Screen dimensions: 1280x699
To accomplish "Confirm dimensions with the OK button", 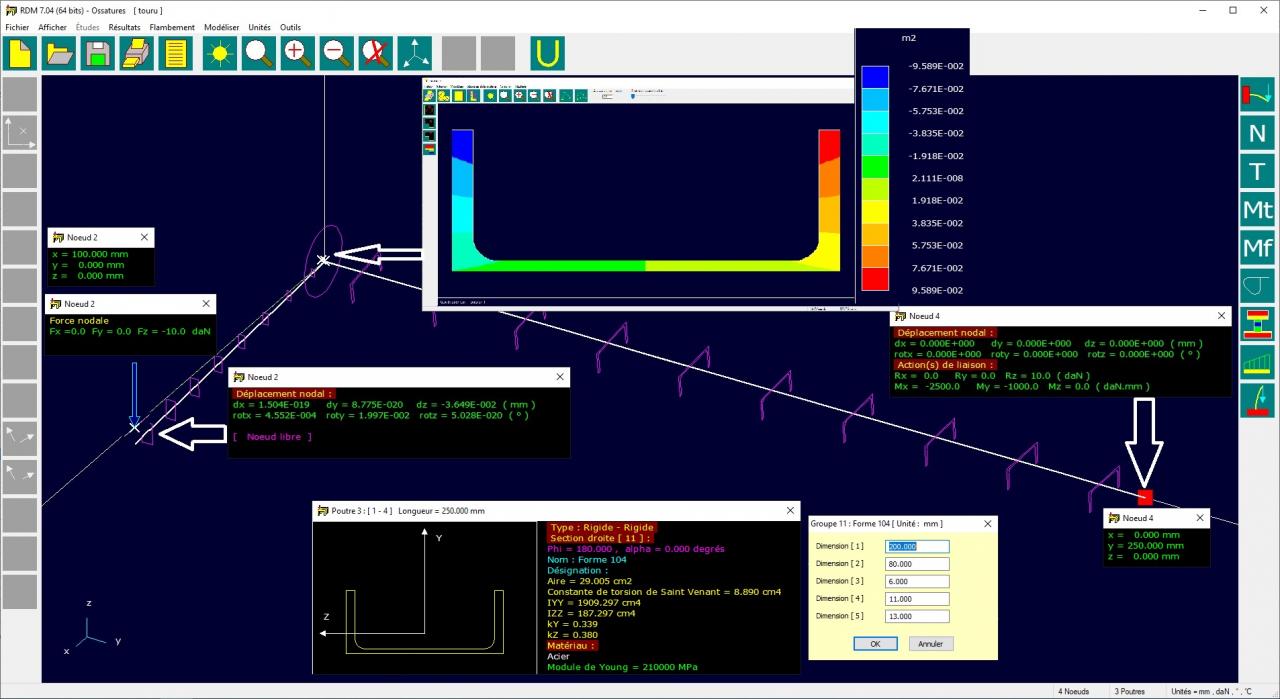I will click(x=875, y=644).
